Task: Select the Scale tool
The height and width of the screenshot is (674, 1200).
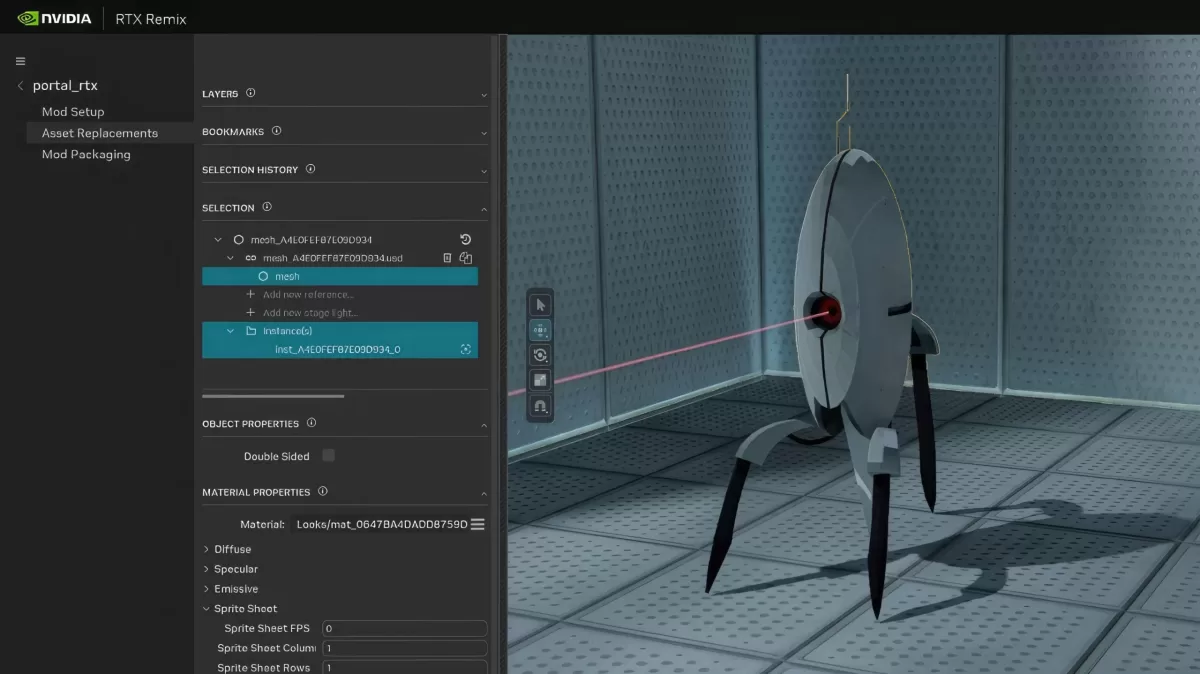Action: coord(540,380)
